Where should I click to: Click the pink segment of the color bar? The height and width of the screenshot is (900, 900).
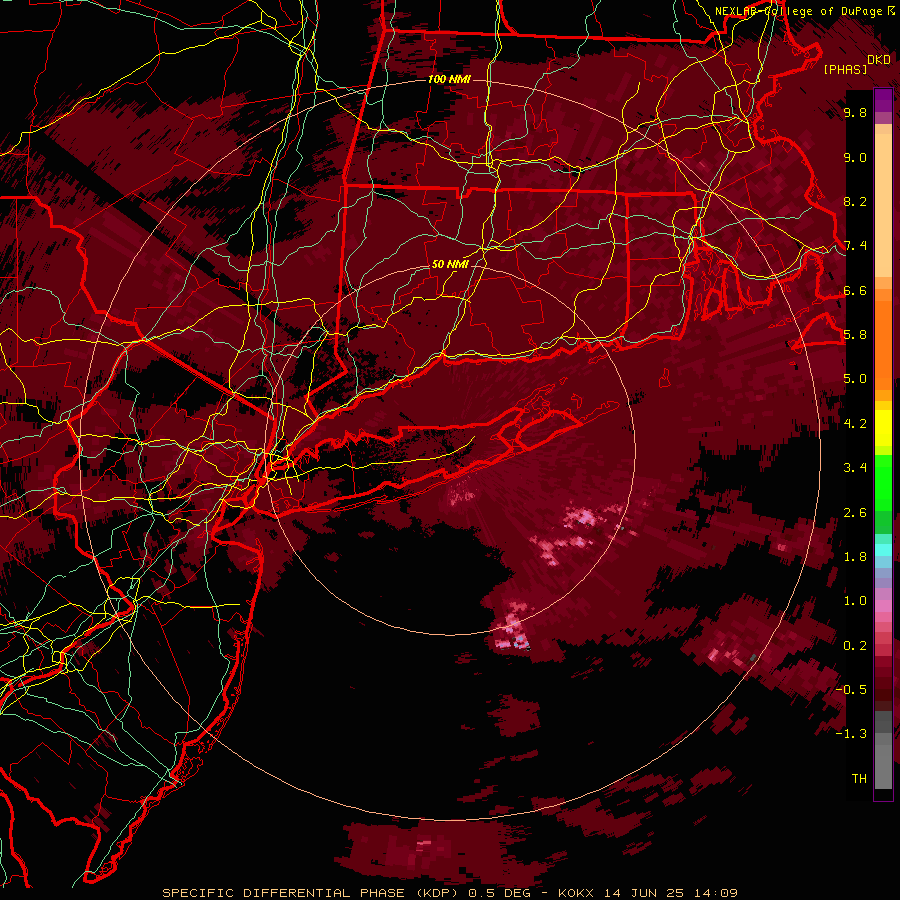pos(883,606)
